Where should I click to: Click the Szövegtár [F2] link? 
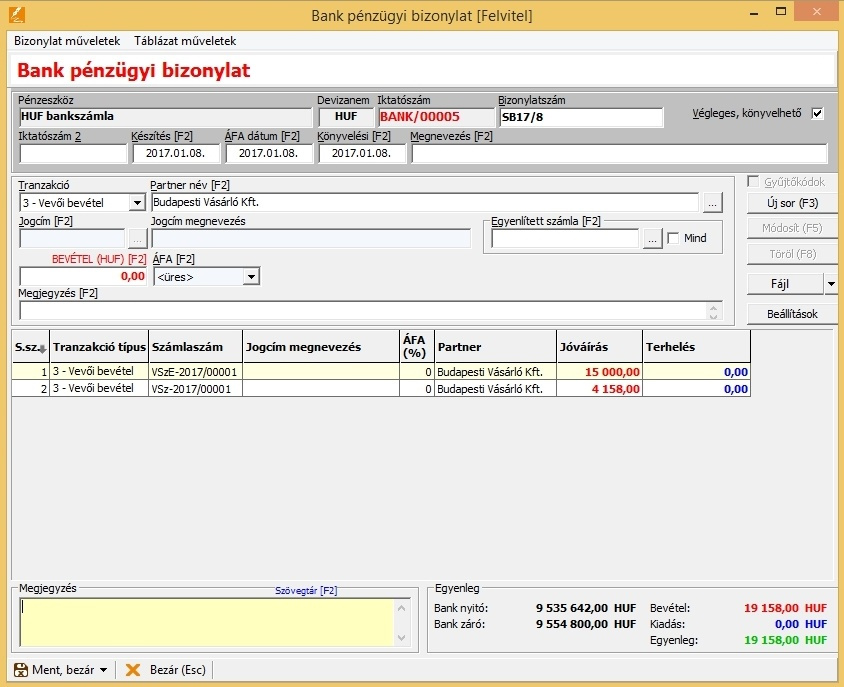(306, 590)
